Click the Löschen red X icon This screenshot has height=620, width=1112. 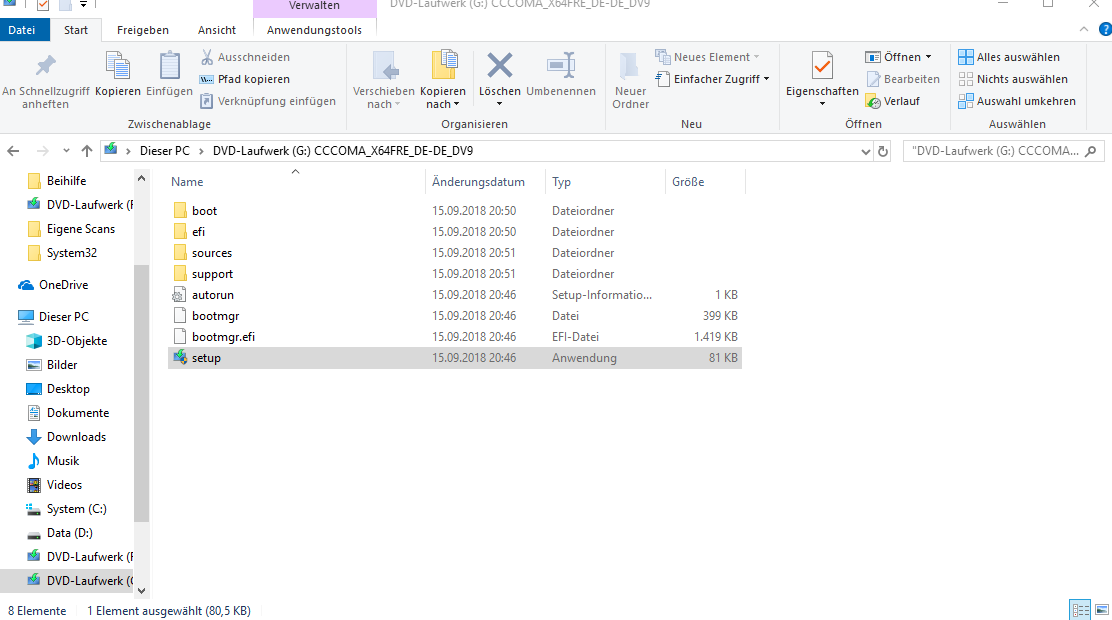499,65
